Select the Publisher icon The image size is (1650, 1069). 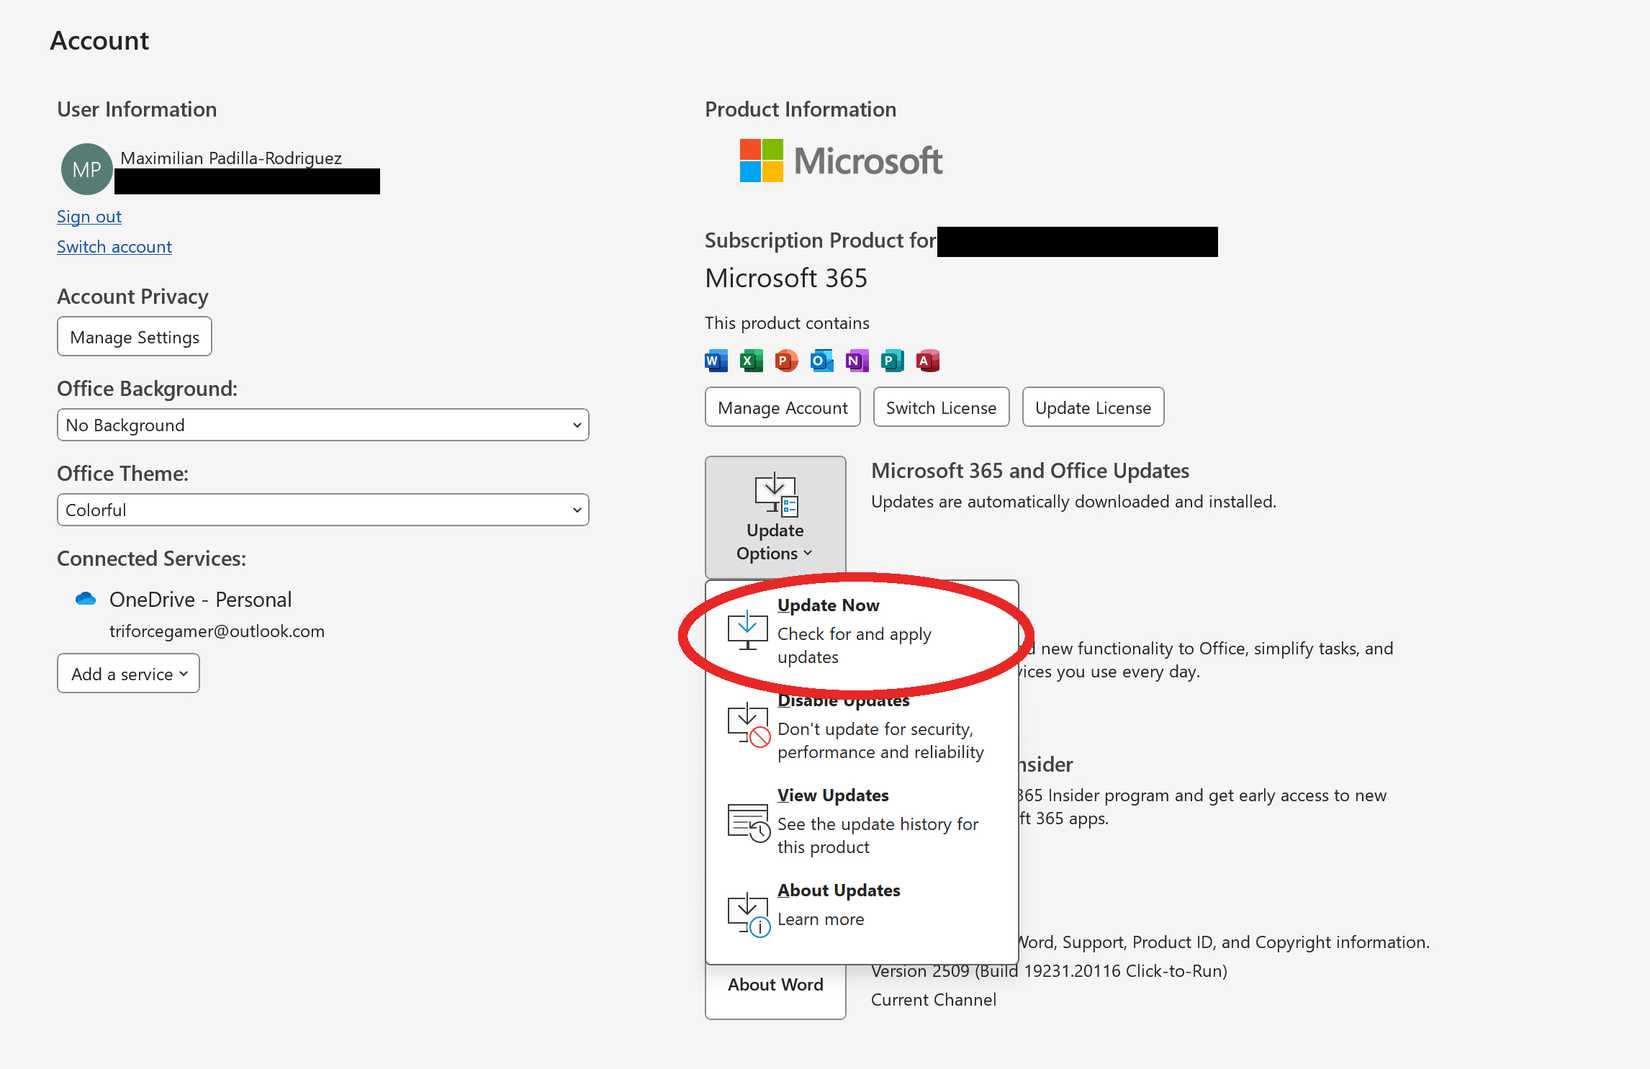(892, 360)
